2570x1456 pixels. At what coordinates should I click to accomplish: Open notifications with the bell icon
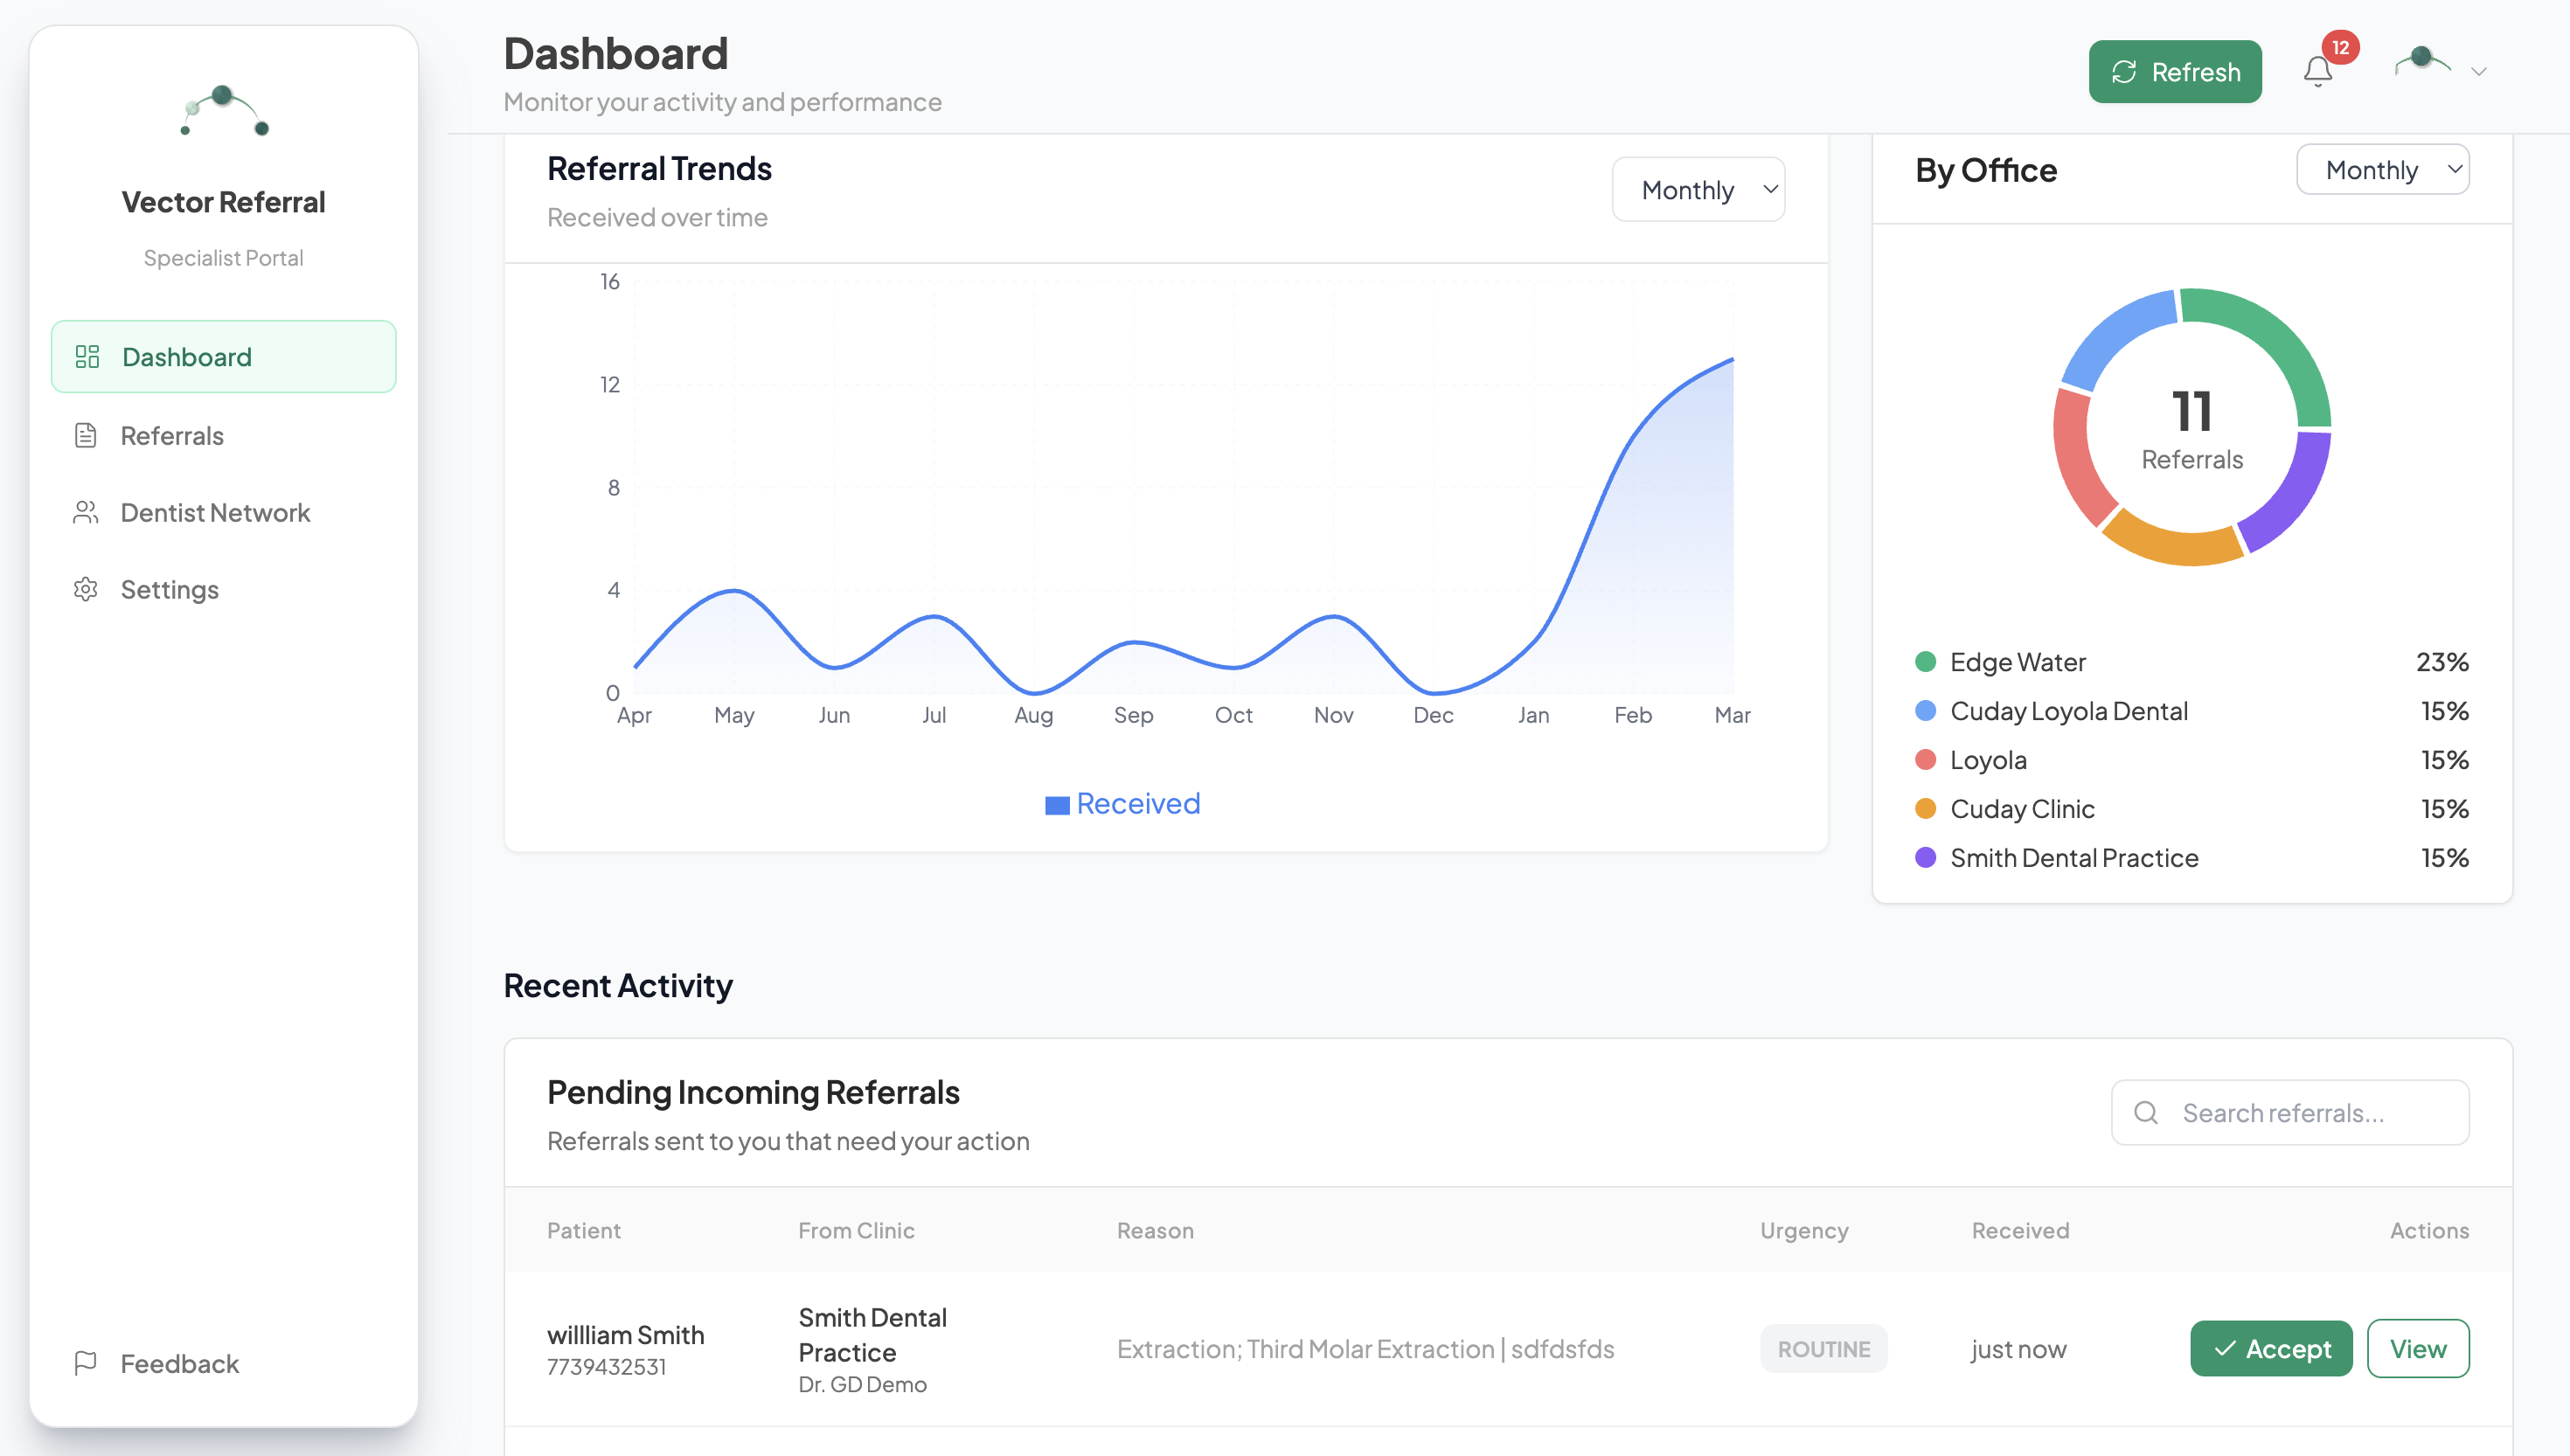point(2319,71)
